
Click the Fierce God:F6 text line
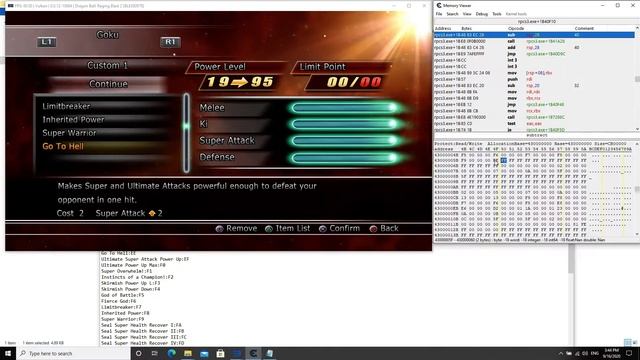pyautogui.click(x=119, y=301)
